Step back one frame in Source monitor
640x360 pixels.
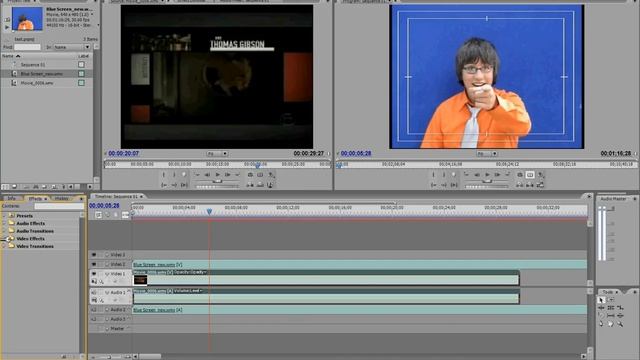(x=207, y=175)
